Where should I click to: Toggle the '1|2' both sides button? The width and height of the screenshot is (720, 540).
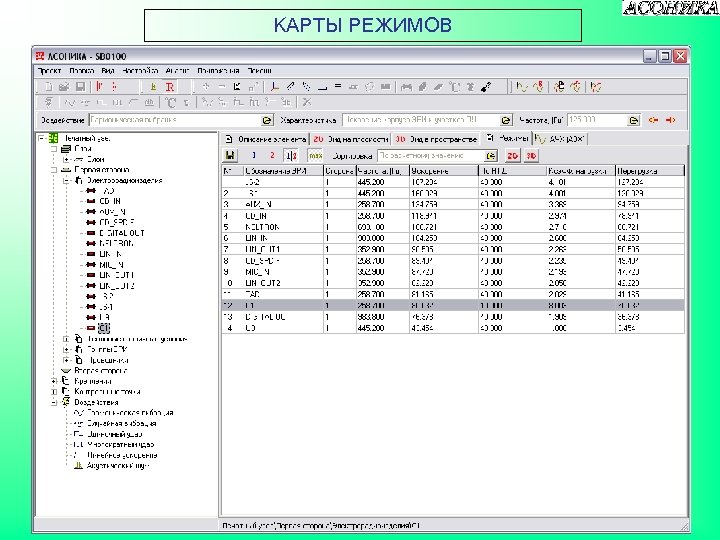pos(291,156)
